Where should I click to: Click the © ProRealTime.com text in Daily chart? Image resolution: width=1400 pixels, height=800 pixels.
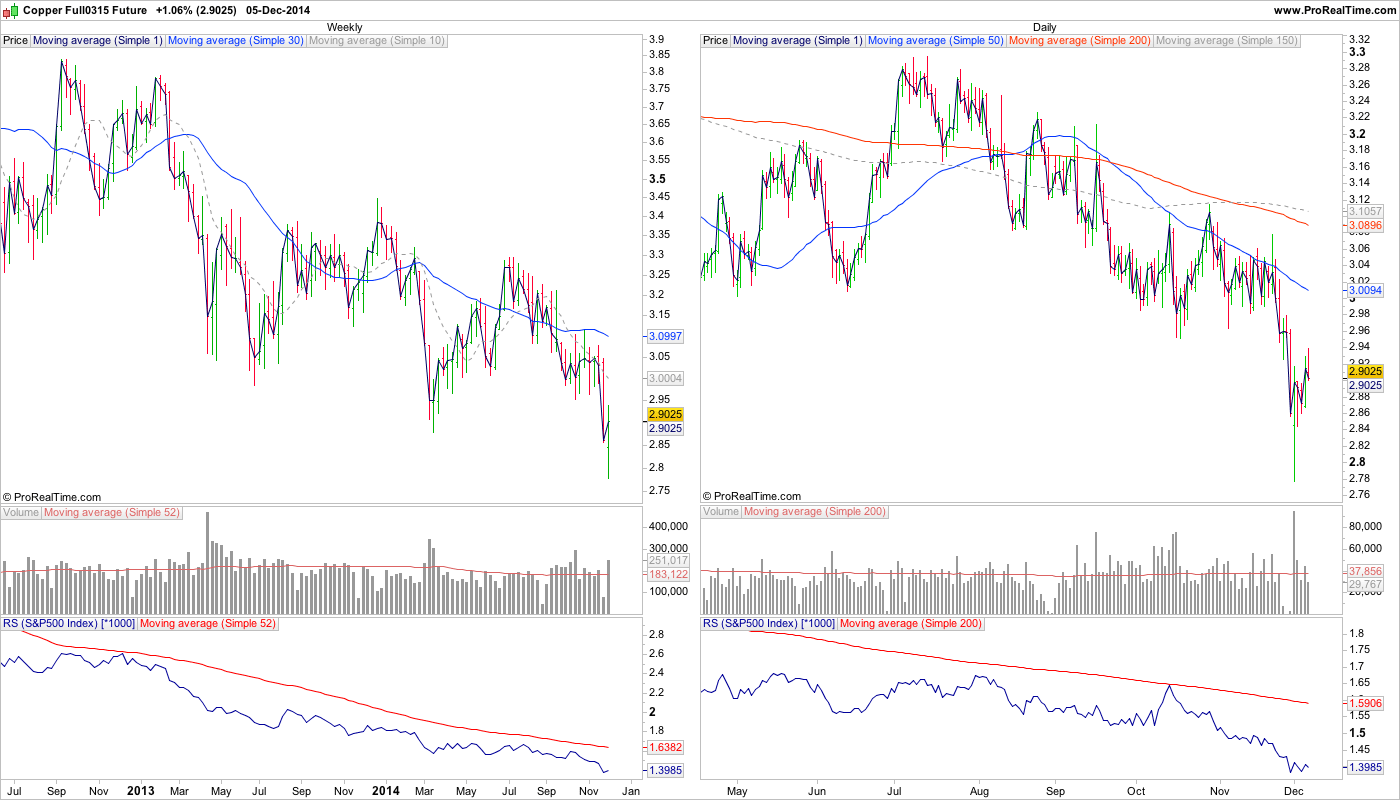coord(752,496)
